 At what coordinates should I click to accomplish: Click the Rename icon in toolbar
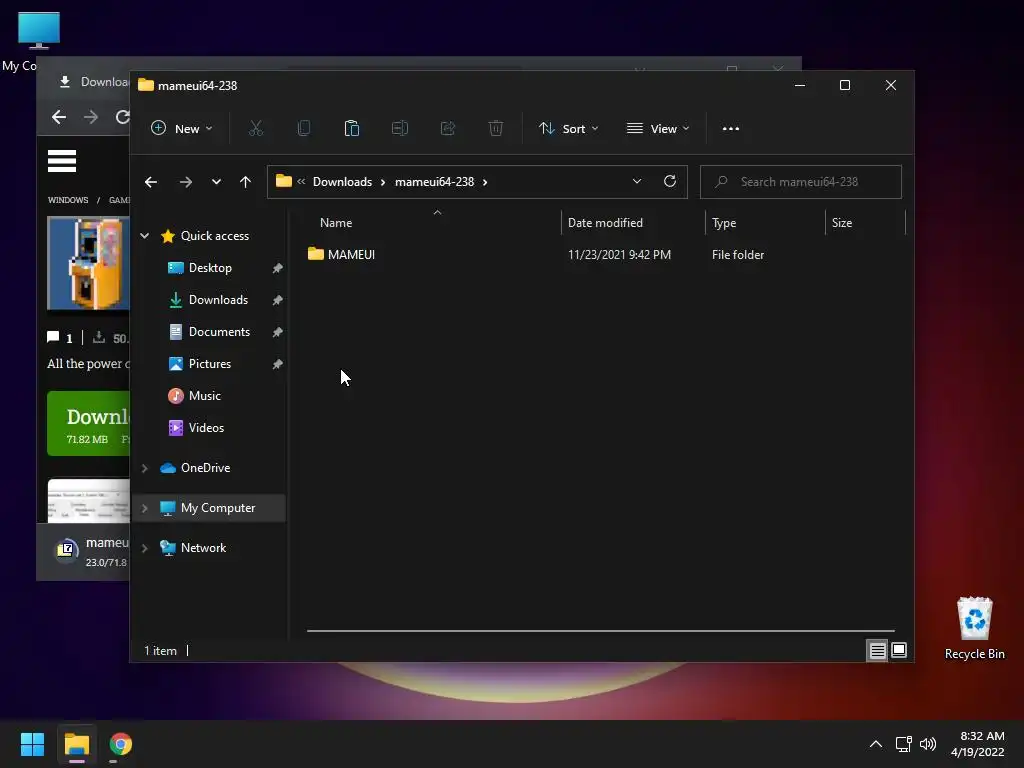(x=400, y=129)
